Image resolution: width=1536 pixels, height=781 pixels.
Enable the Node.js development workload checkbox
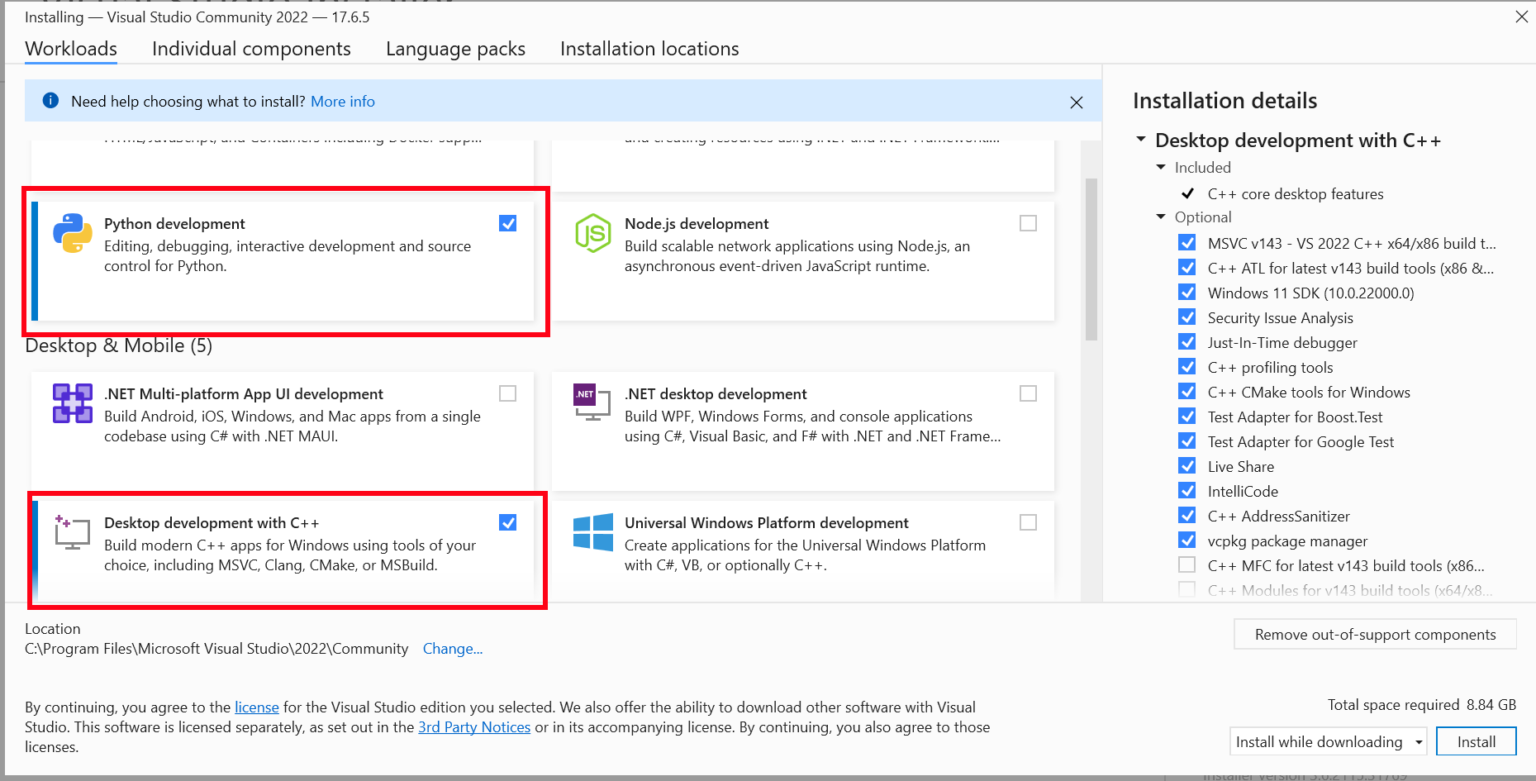pyautogui.click(x=1028, y=224)
